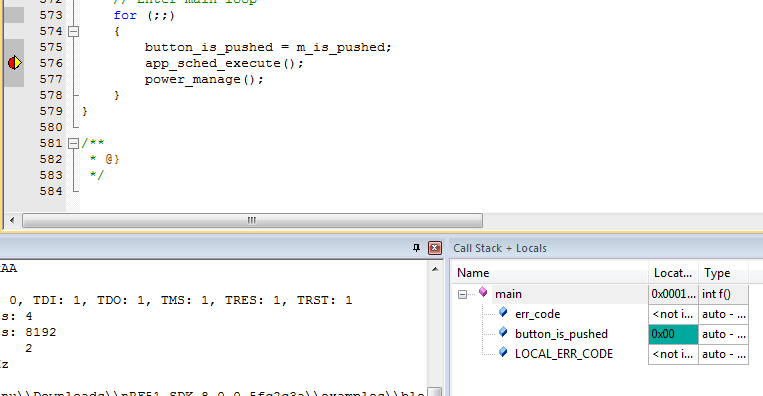Click the LOCAL_ERR_CODE variable icon
Viewport: 763px width, 396px height.
click(503, 352)
